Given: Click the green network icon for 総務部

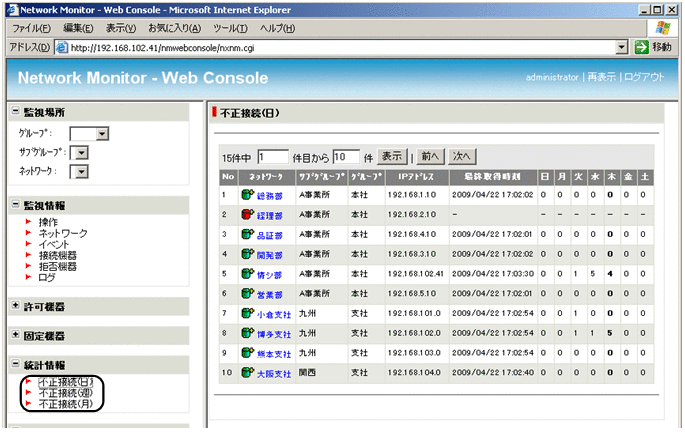Looking at the screenshot, I should coord(248,195).
